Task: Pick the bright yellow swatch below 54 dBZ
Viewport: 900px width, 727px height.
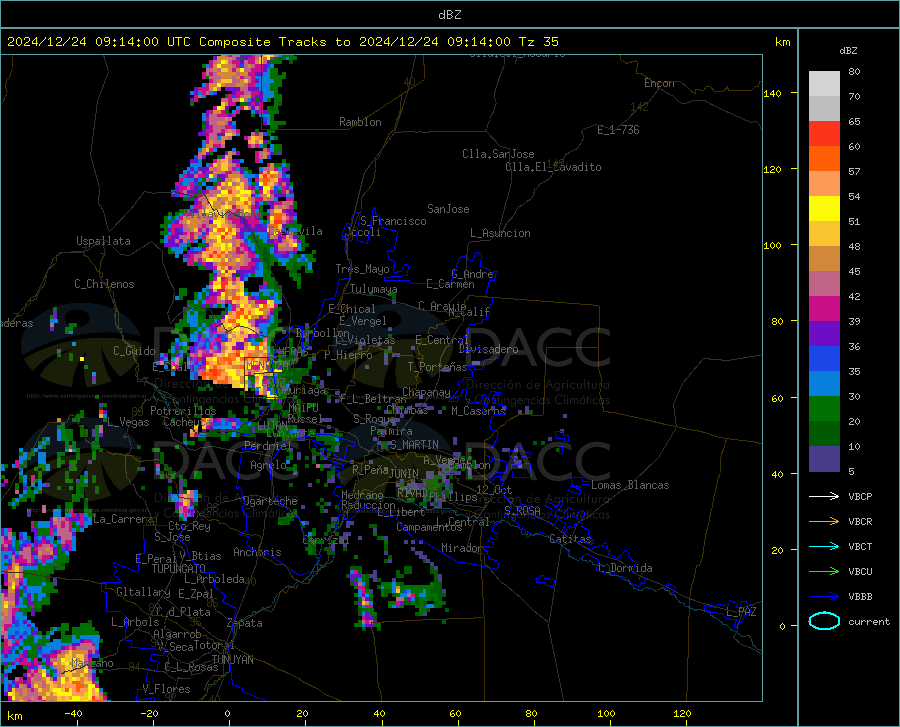Action: [824, 209]
